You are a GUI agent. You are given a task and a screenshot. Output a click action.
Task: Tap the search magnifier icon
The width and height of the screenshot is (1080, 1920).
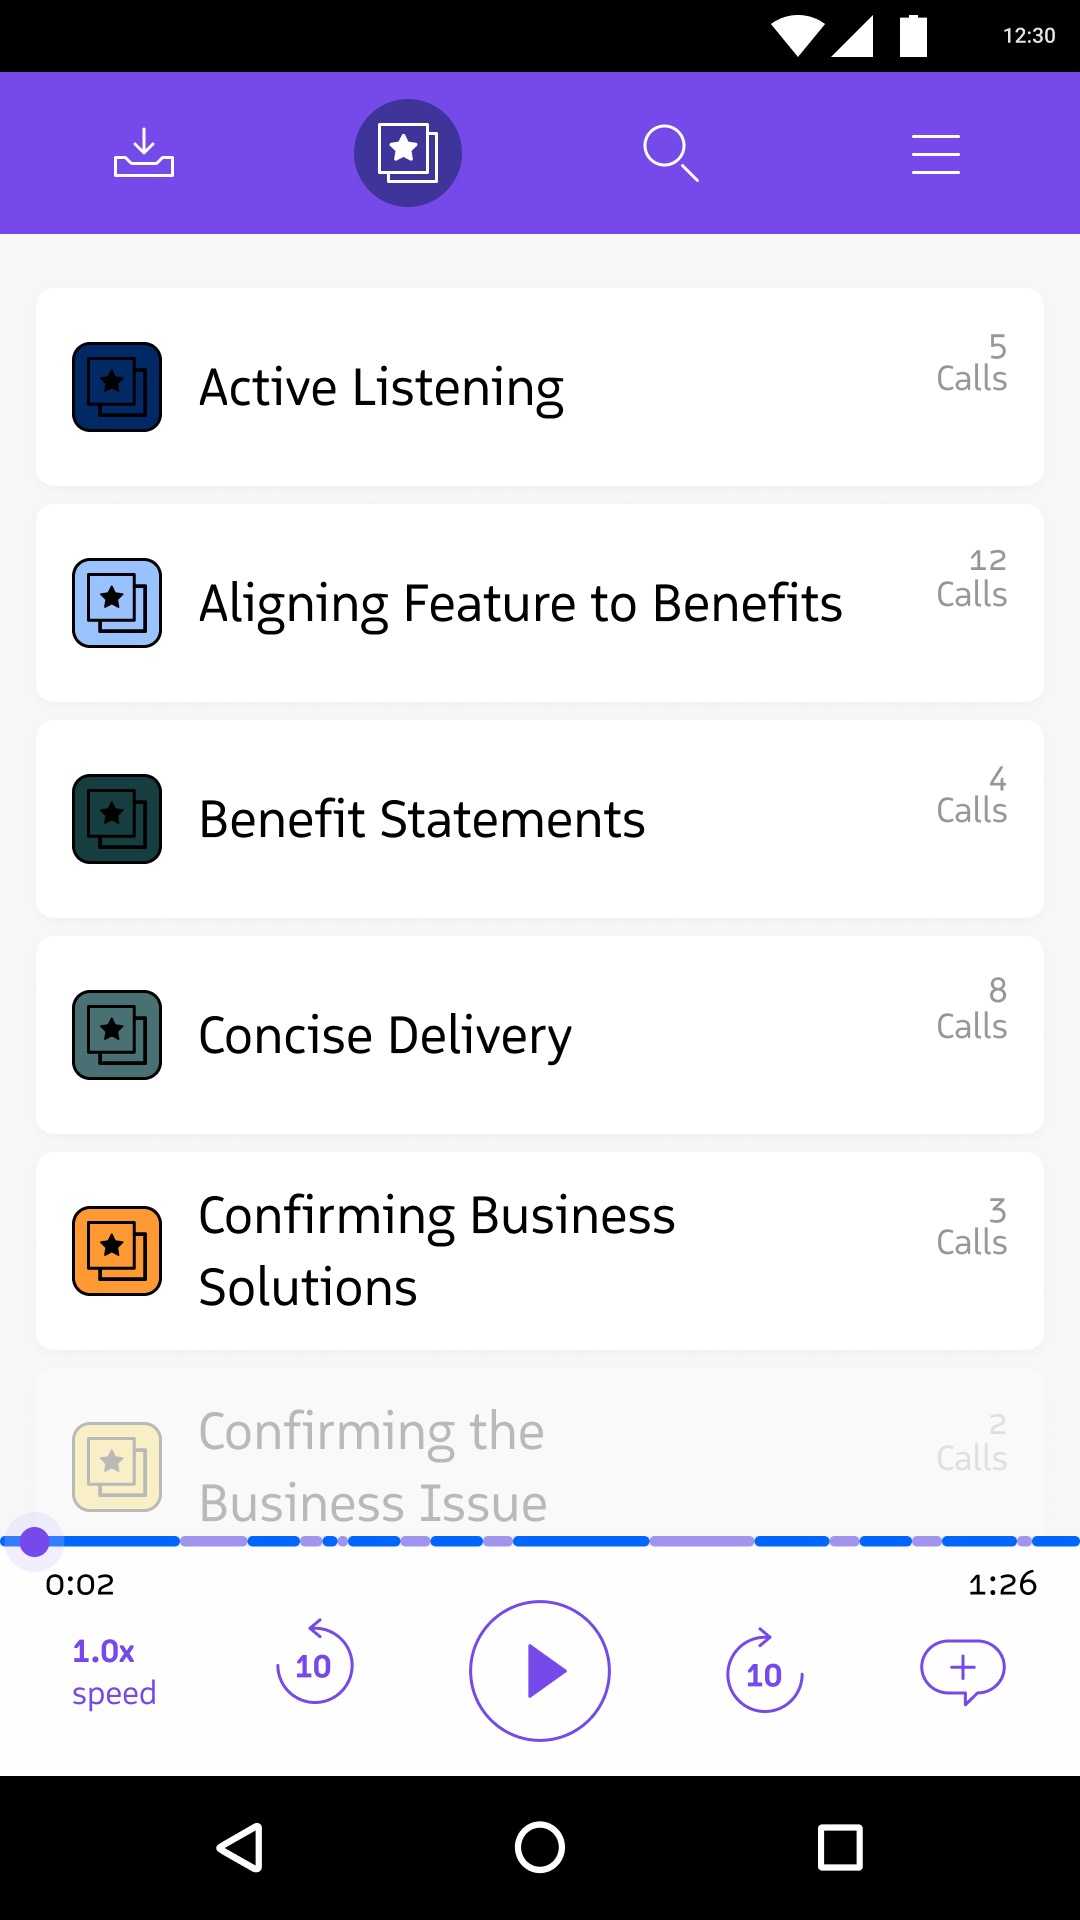670,153
